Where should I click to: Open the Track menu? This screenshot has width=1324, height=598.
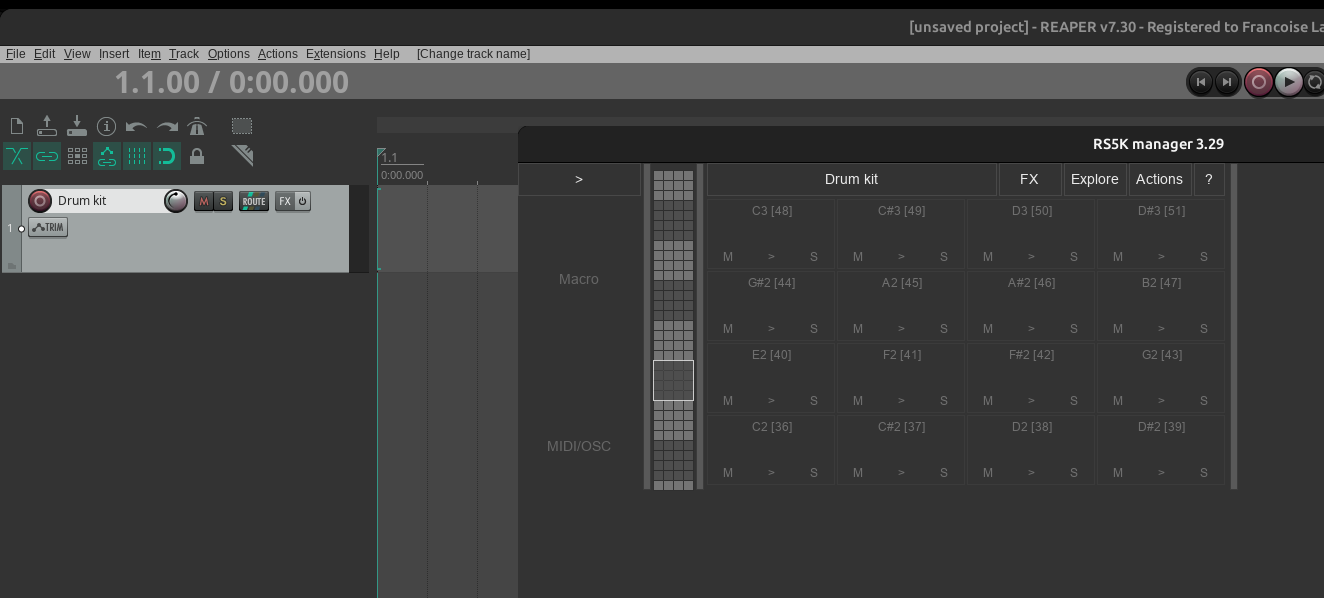(x=184, y=54)
